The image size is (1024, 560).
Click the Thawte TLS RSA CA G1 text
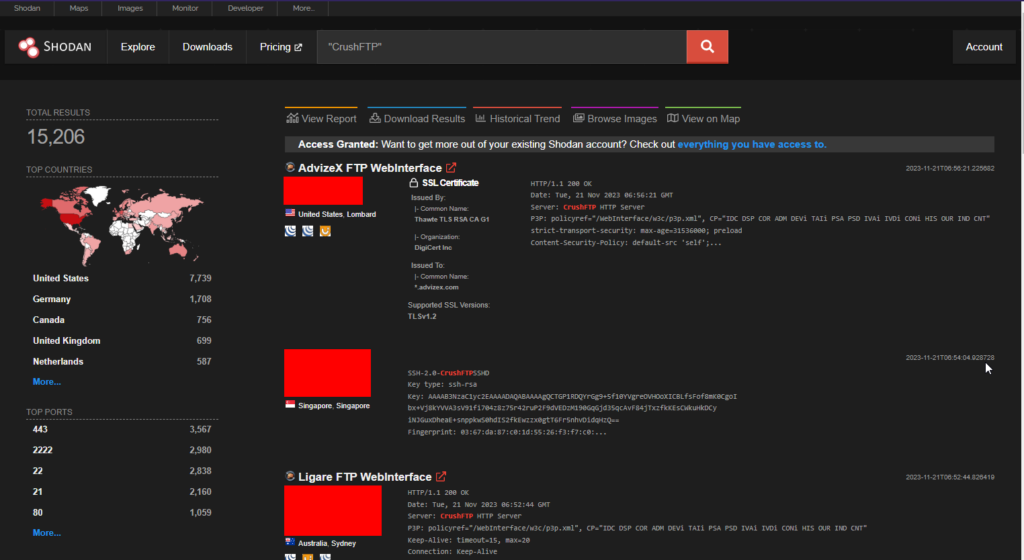[x=451, y=219]
